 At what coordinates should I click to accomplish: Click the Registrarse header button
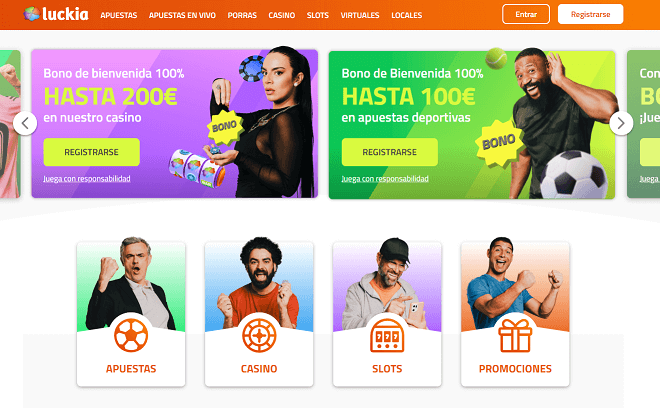coord(591,14)
